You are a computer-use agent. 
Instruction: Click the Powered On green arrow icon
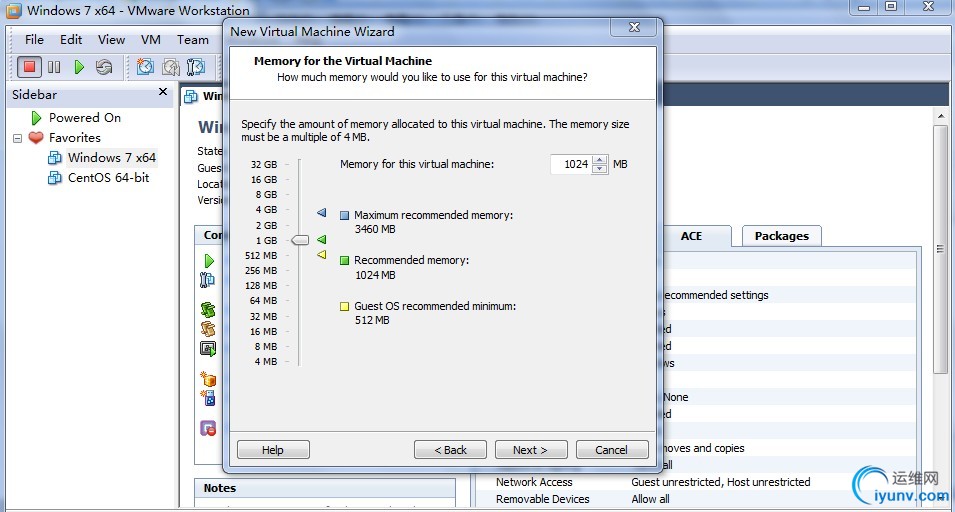[x=36, y=117]
